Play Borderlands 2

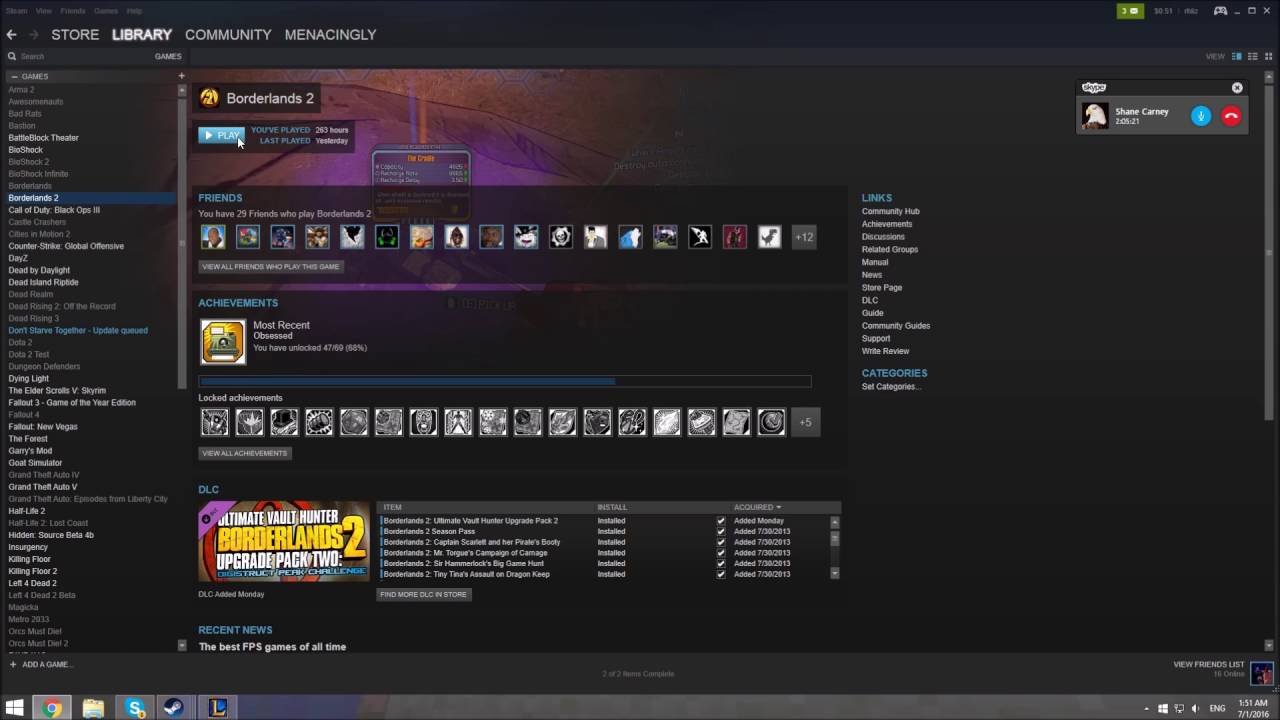pyautogui.click(x=221, y=135)
